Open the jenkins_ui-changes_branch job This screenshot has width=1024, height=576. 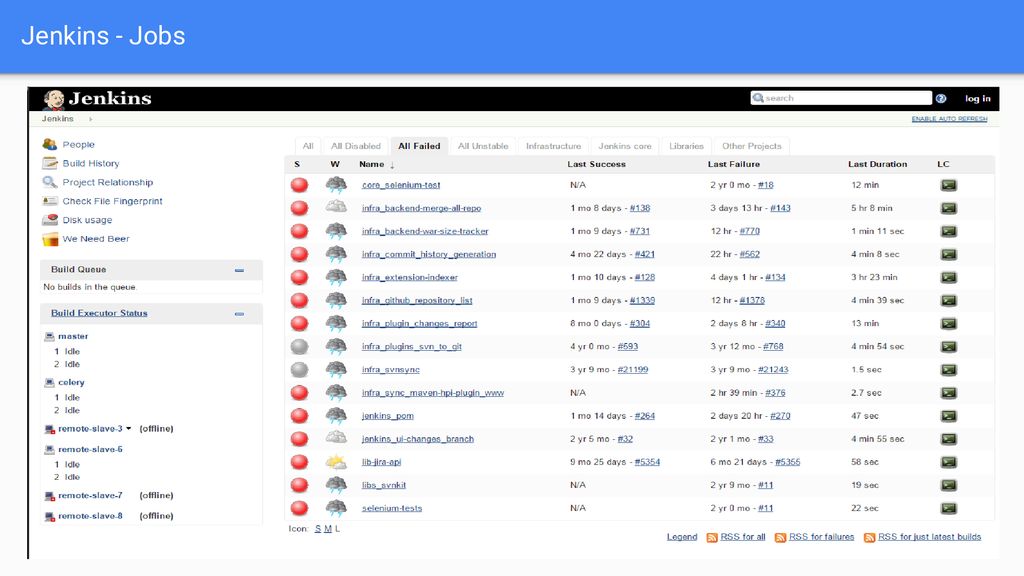(418, 440)
